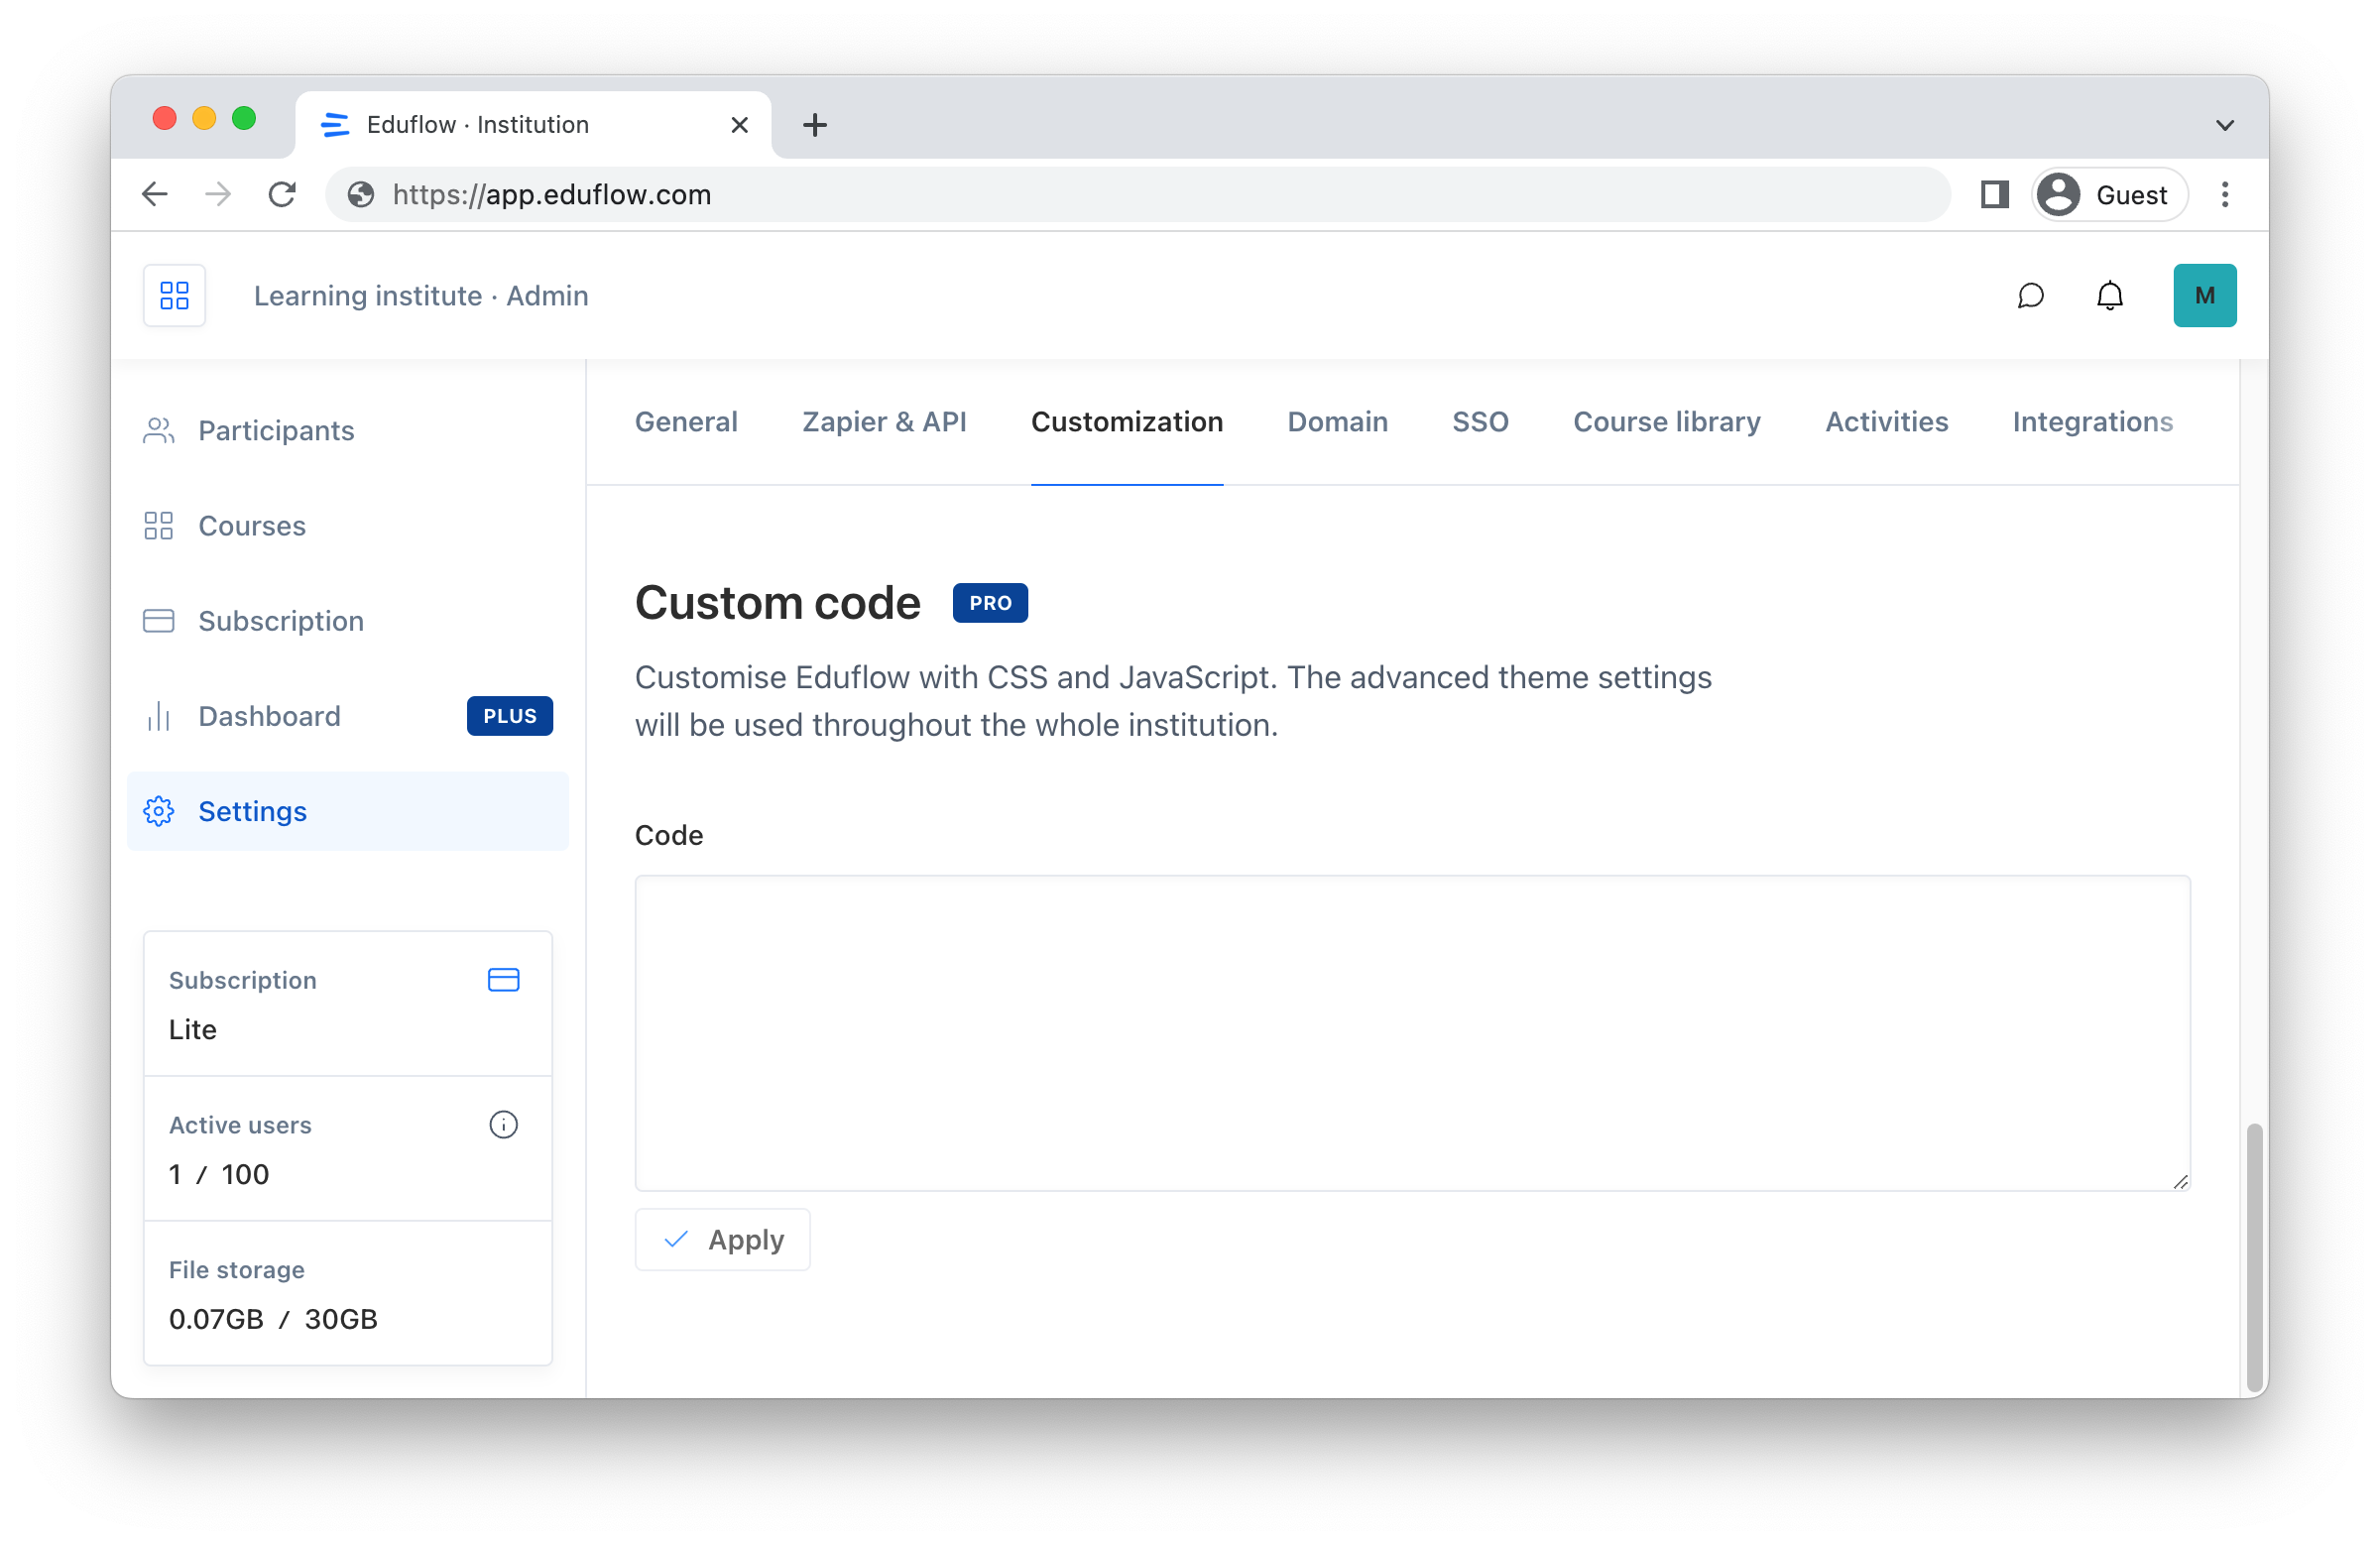Open the browser three-dot menu
Viewport: 2380px width, 1545px height.
point(2225,194)
